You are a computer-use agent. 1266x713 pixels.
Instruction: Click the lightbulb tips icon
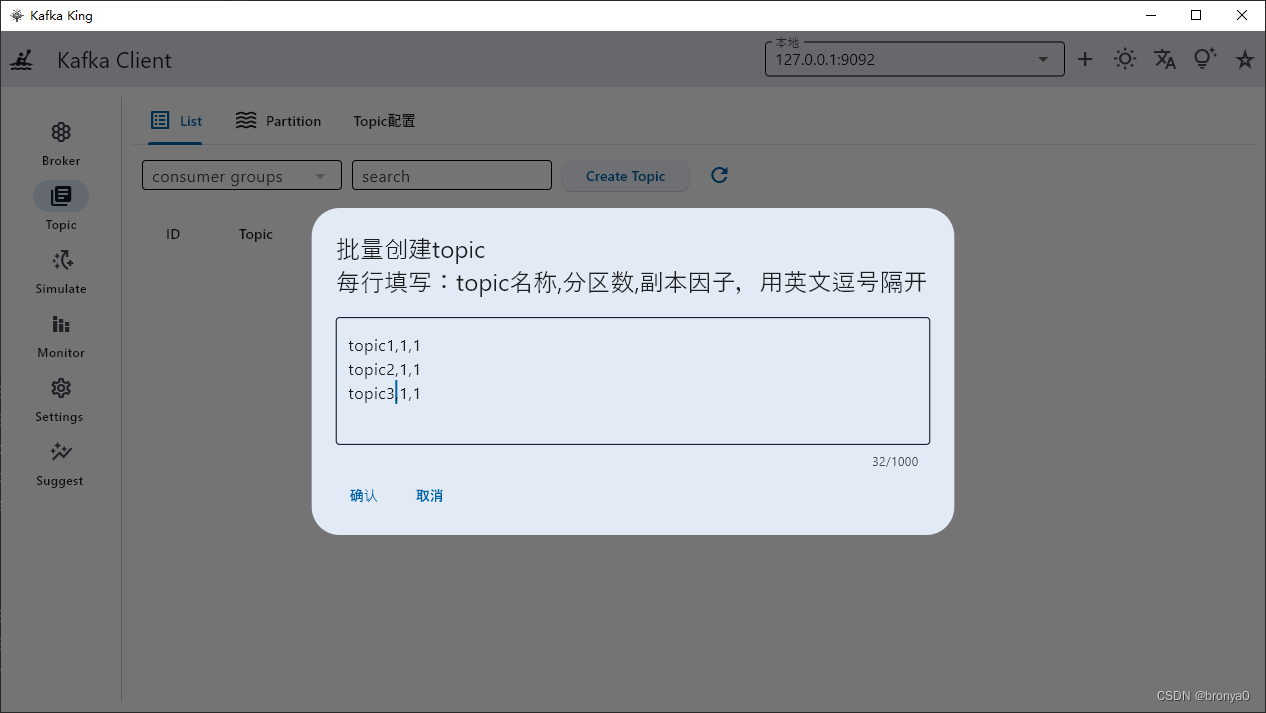(x=1205, y=59)
